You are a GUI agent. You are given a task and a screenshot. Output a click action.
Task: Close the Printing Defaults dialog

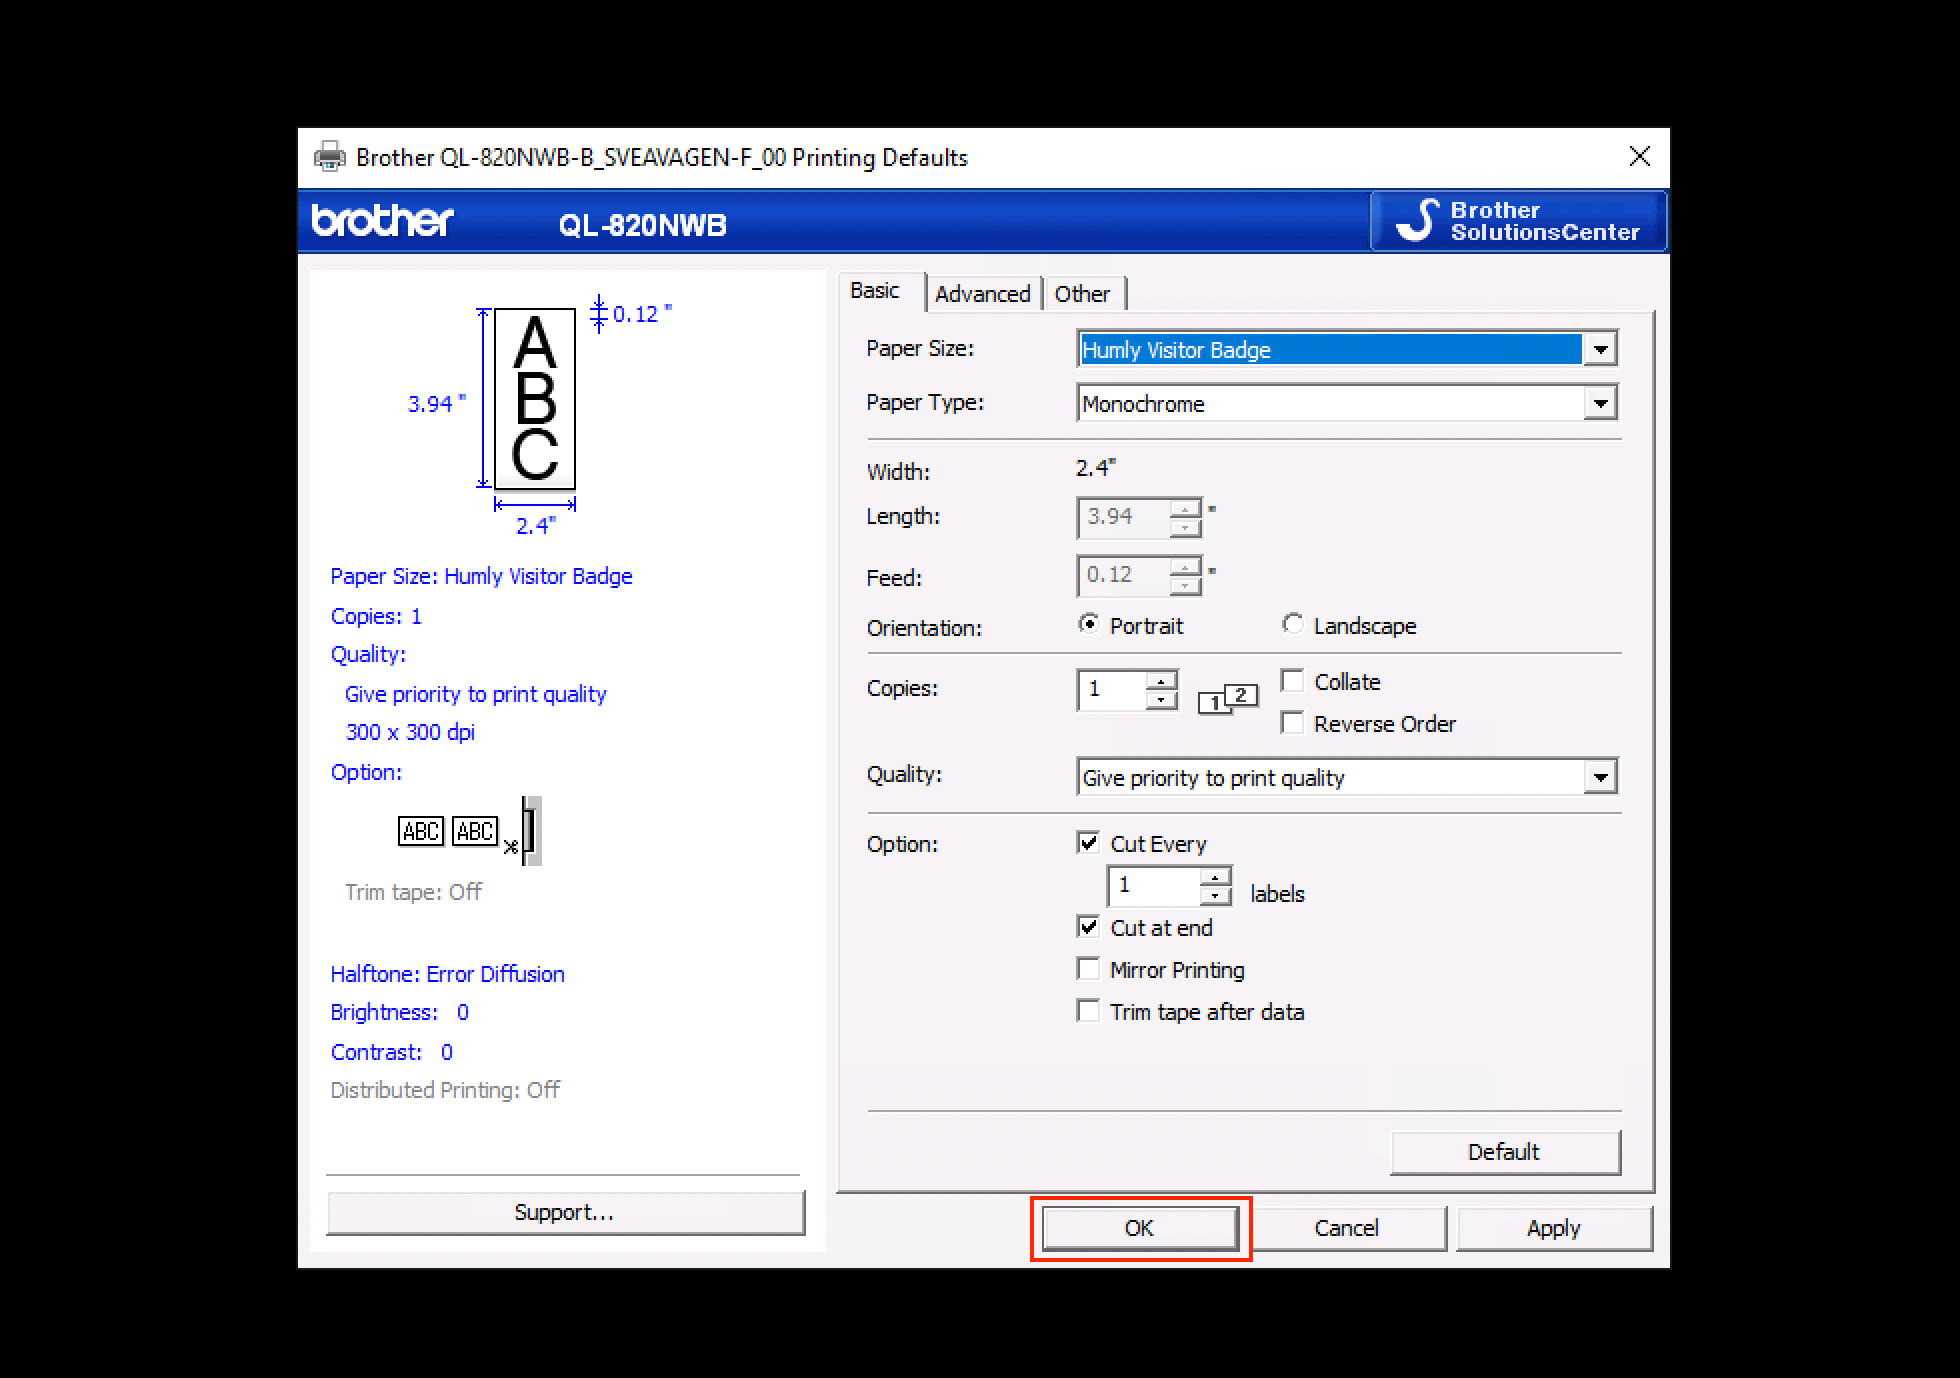(x=1639, y=157)
